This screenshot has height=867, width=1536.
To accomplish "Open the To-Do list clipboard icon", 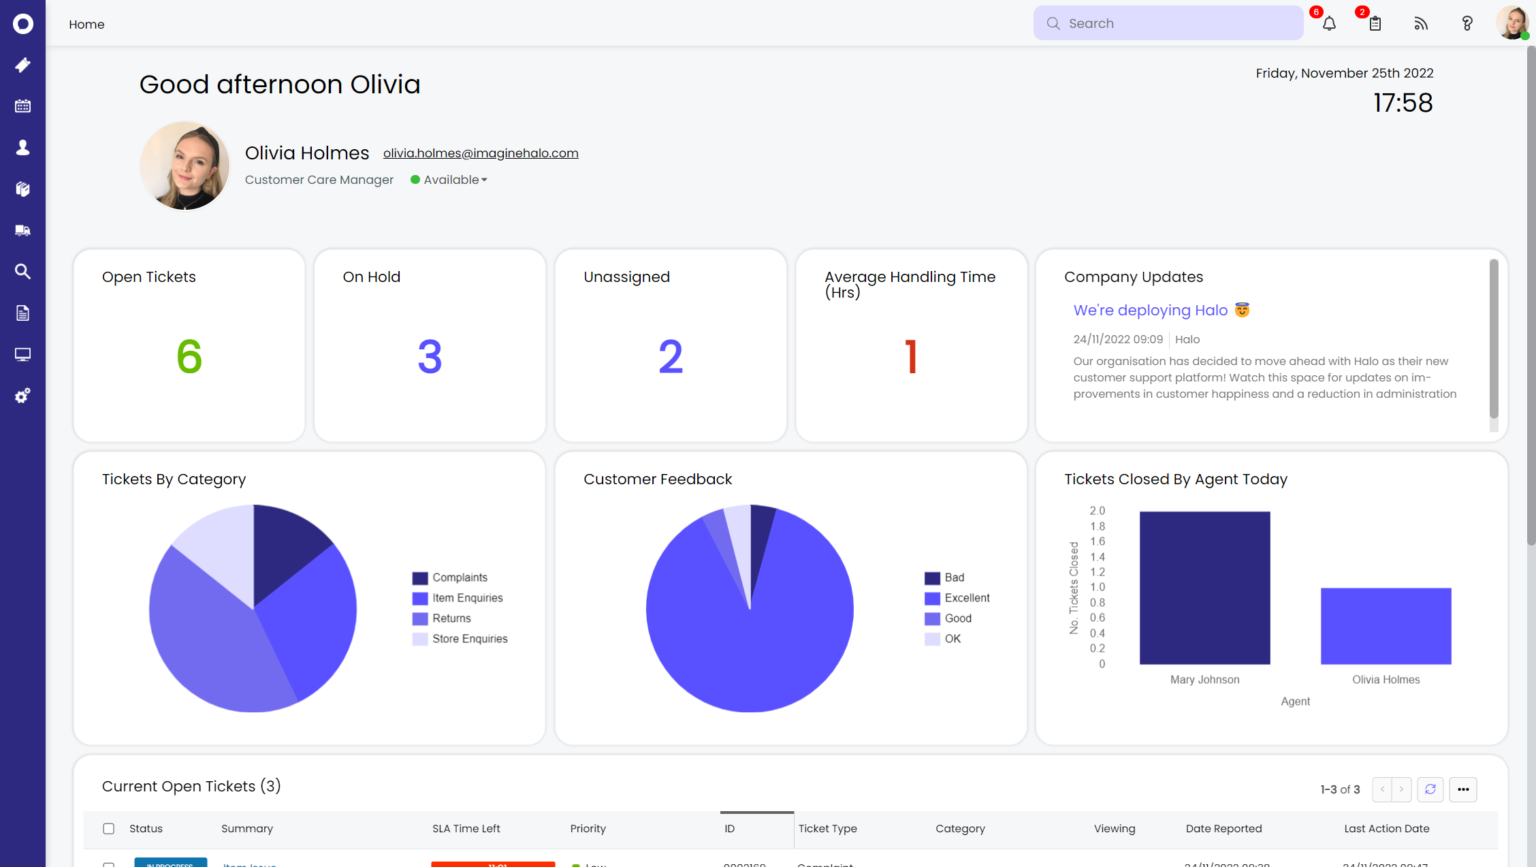I will click(x=1374, y=23).
